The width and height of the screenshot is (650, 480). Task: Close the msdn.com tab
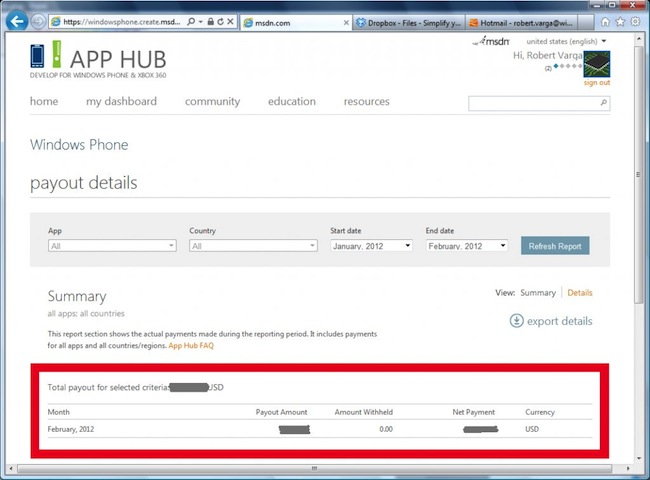click(346, 23)
